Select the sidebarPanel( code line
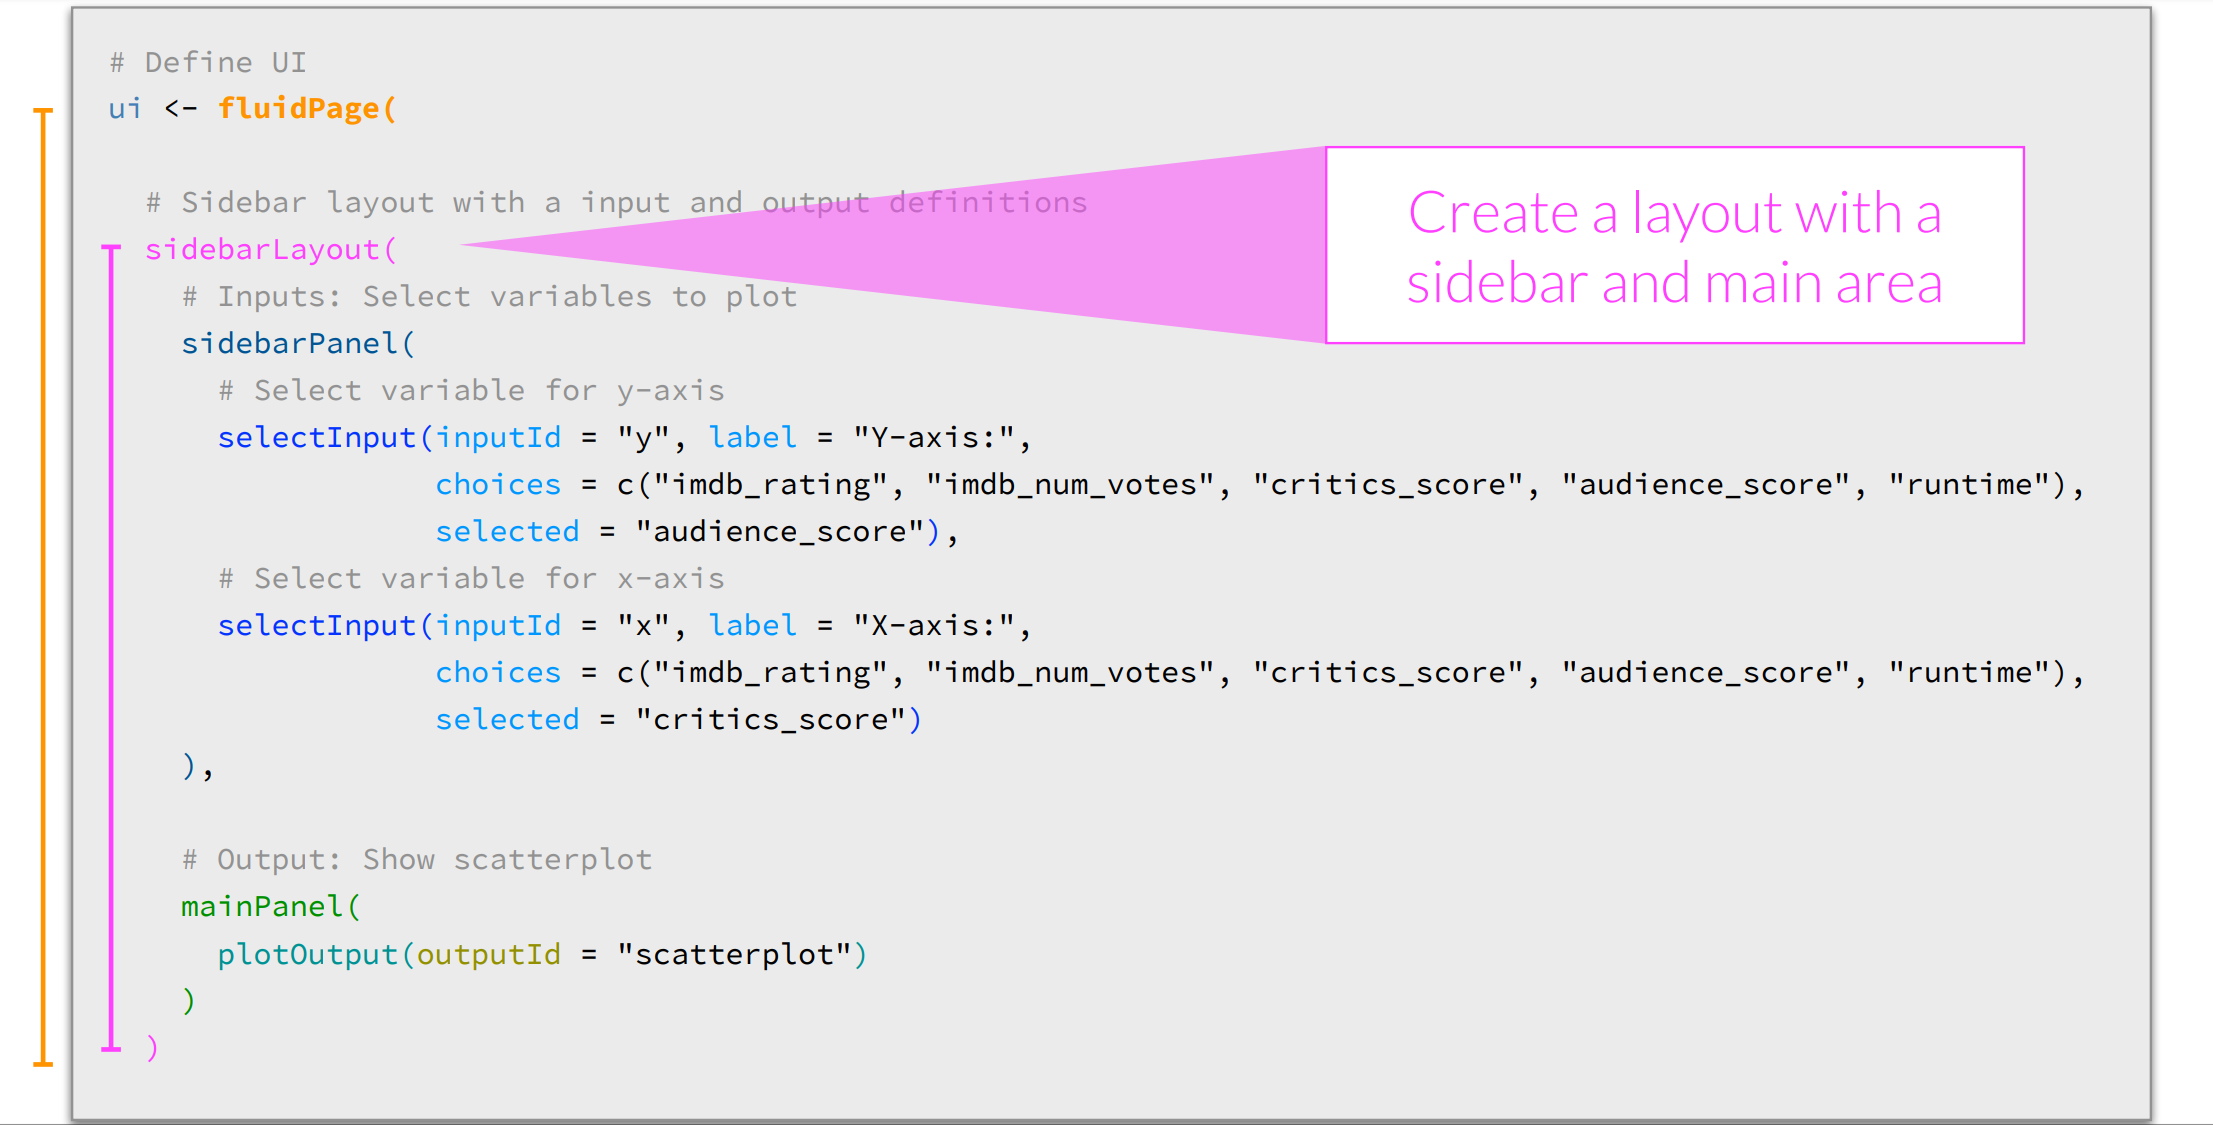Viewport: 2213px width, 1125px height. pyautogui.click(x=297, y=343)
